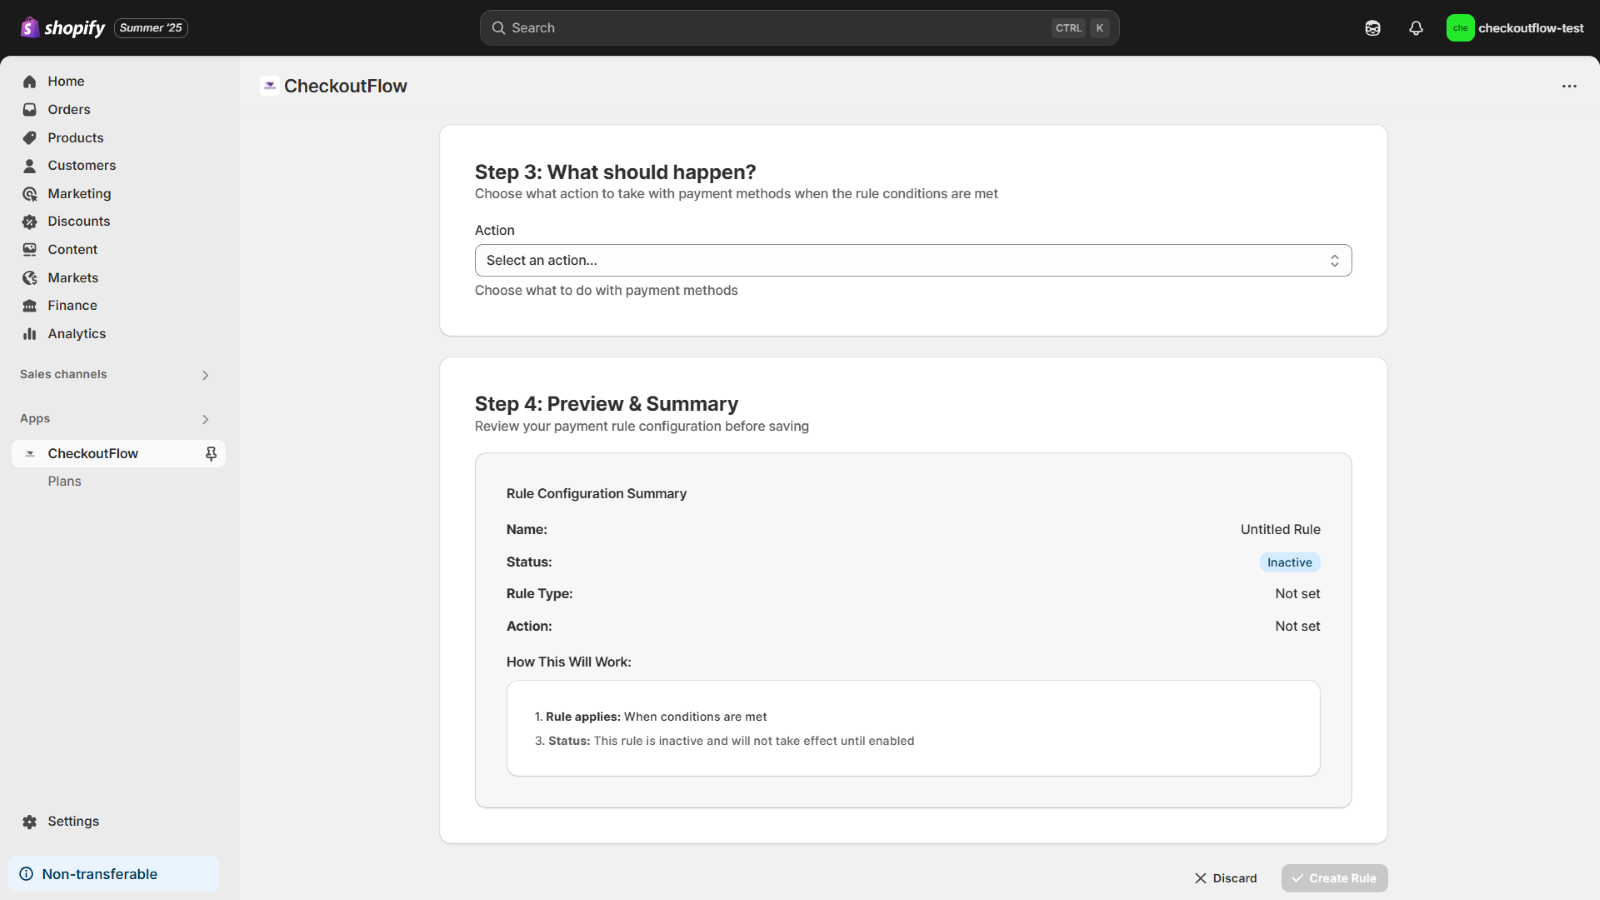This screenshot has height=900, width=1600.
Task: Click How This Will Work label
Action: 568,662
